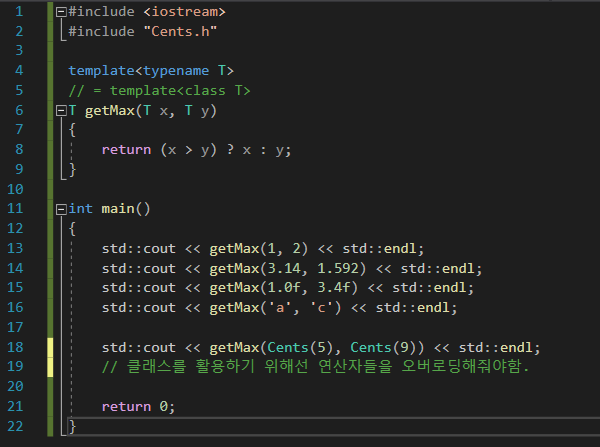600x447 pixels.
Task: Click the getMax function name on line 6
Action: click(110, 111)
